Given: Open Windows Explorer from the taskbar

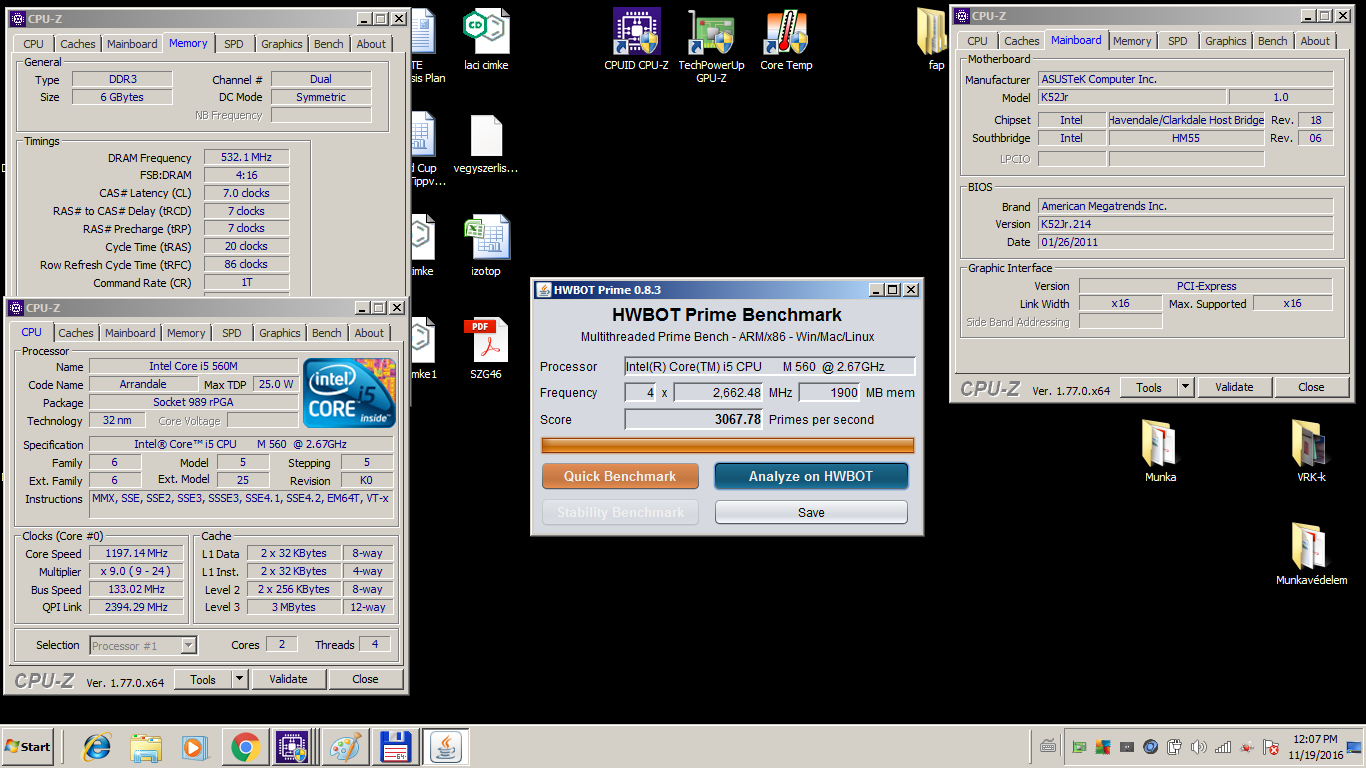Looking at the screenshot, I should click(146, 747).
